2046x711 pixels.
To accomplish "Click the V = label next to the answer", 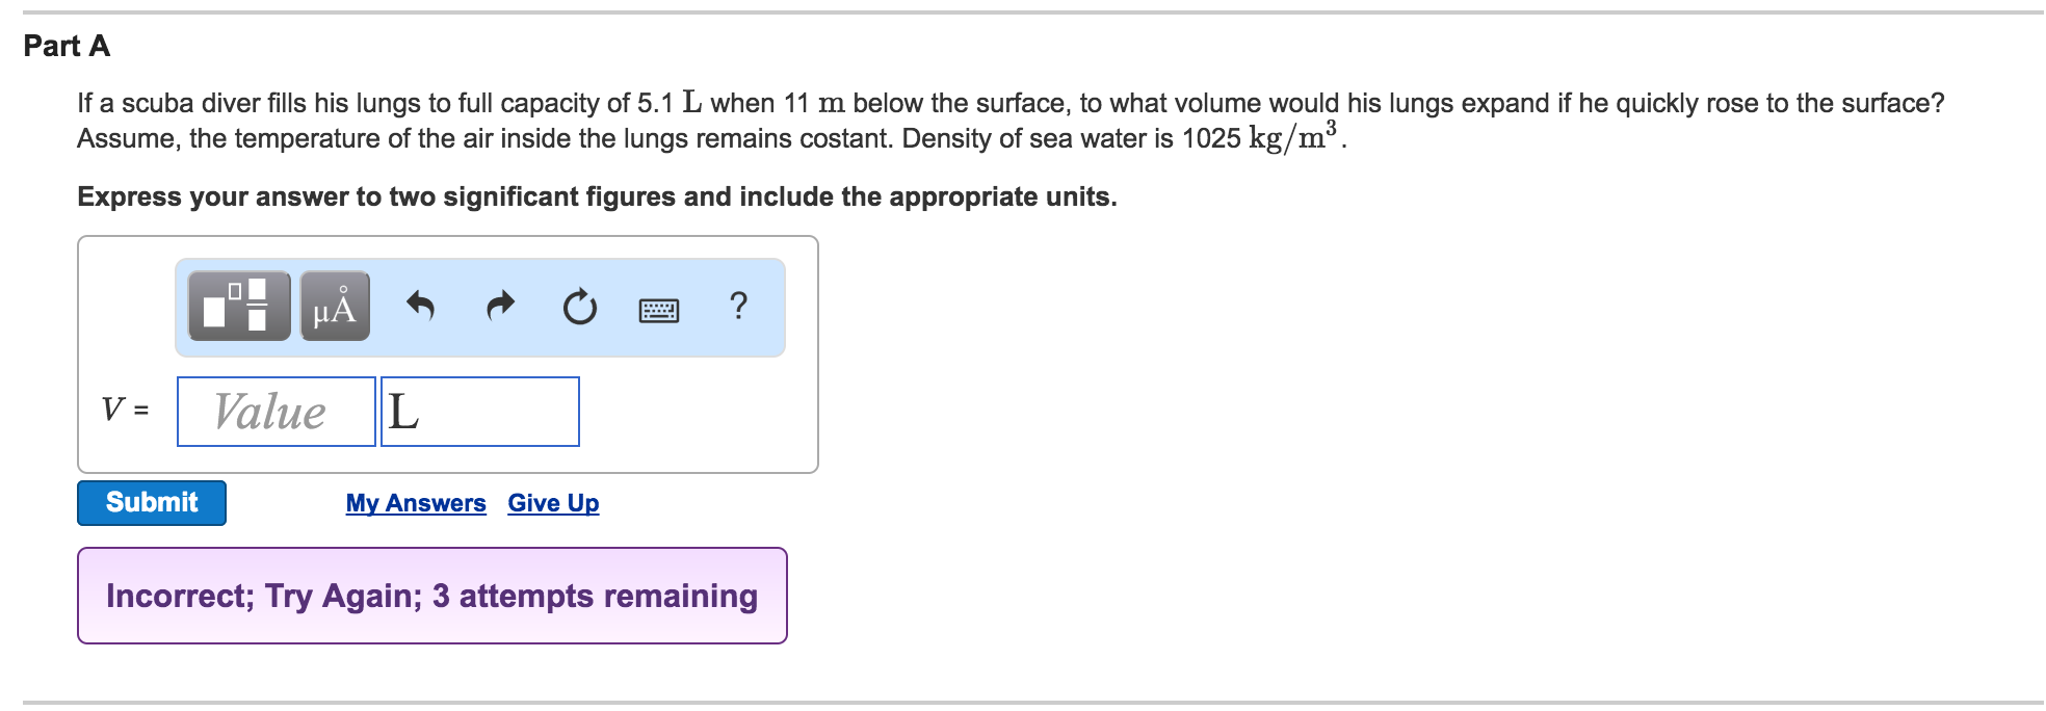I will pyautogui.click(x=123, y=409).
